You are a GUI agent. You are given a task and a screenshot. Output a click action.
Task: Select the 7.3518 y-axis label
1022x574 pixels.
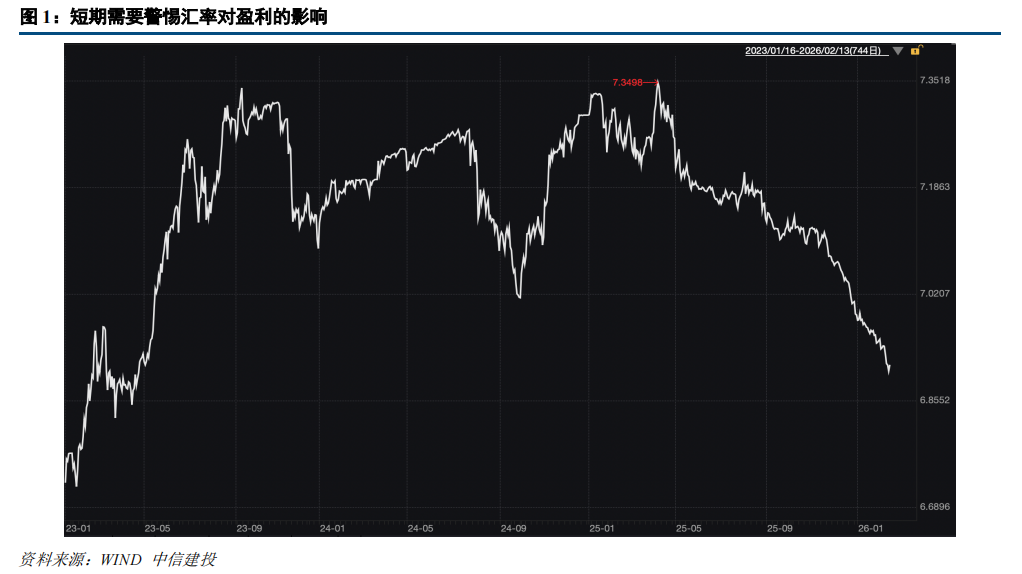[934, 80]
